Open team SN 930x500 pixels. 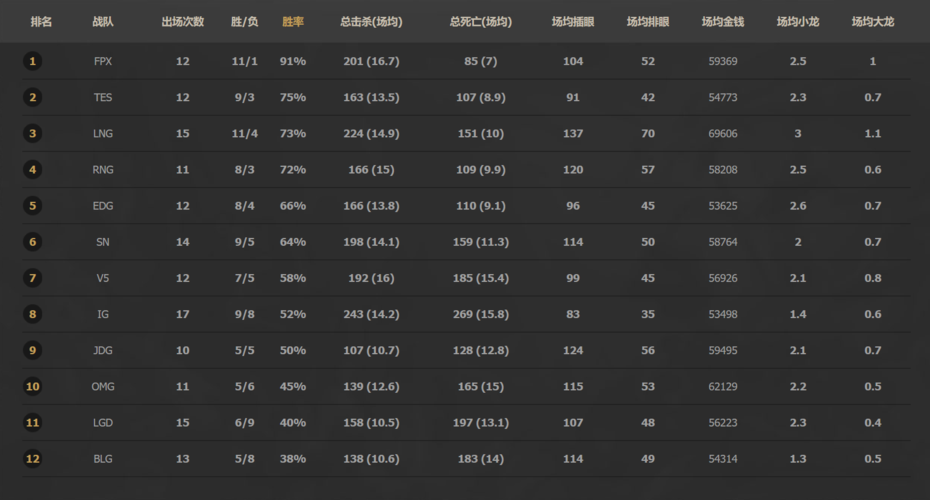pos(103,242)
